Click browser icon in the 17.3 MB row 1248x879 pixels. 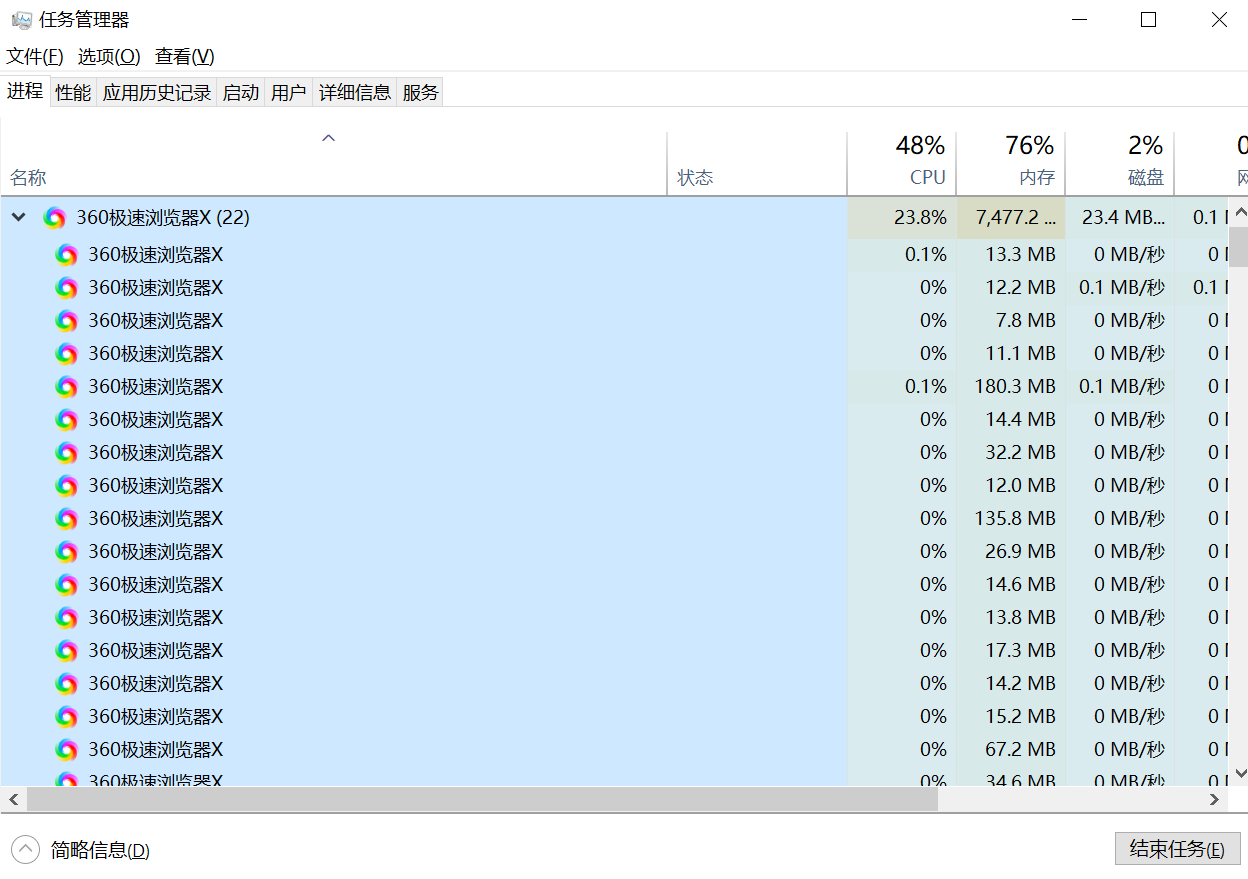(x=67, y=651)
